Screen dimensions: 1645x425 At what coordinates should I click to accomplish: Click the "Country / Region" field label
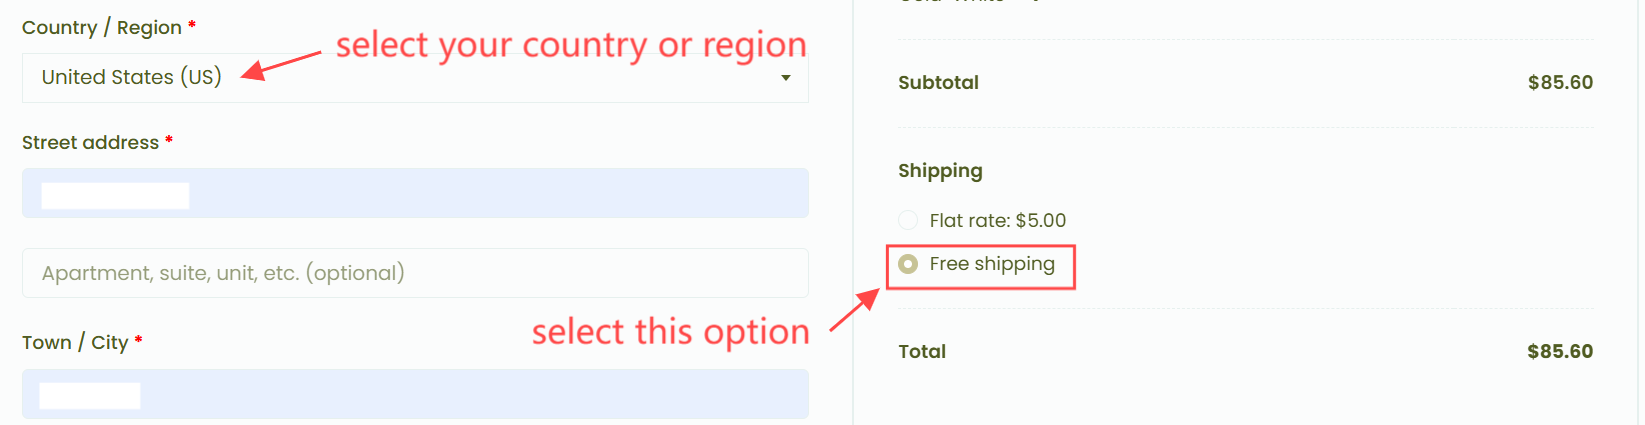102,28
